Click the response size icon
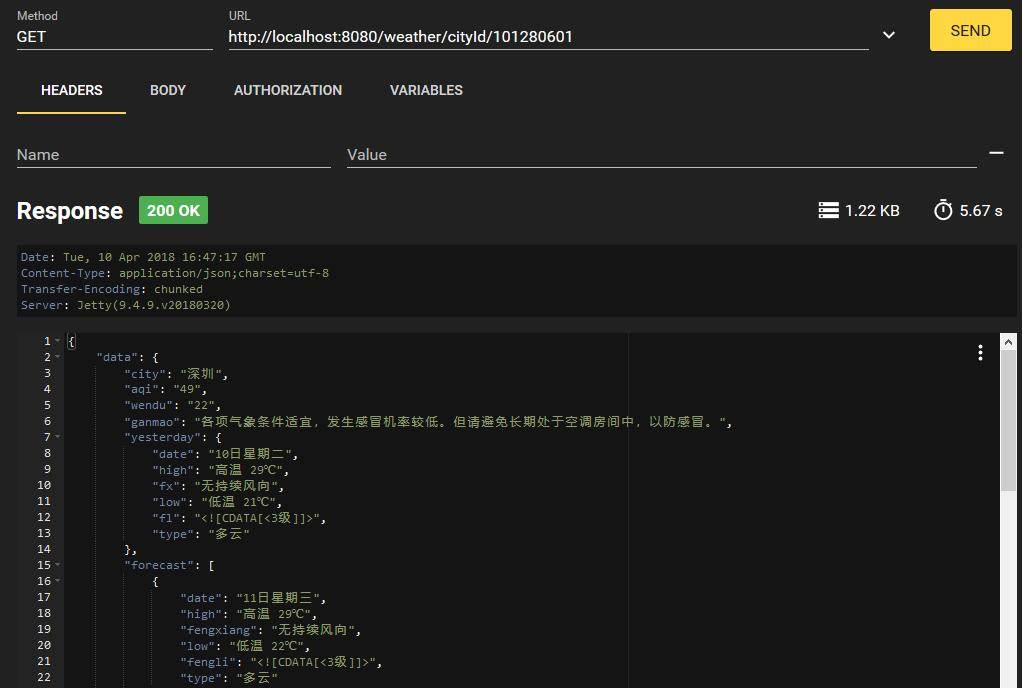The width and height of the screenshot is (1022, 688). click(x=828, y=210)
